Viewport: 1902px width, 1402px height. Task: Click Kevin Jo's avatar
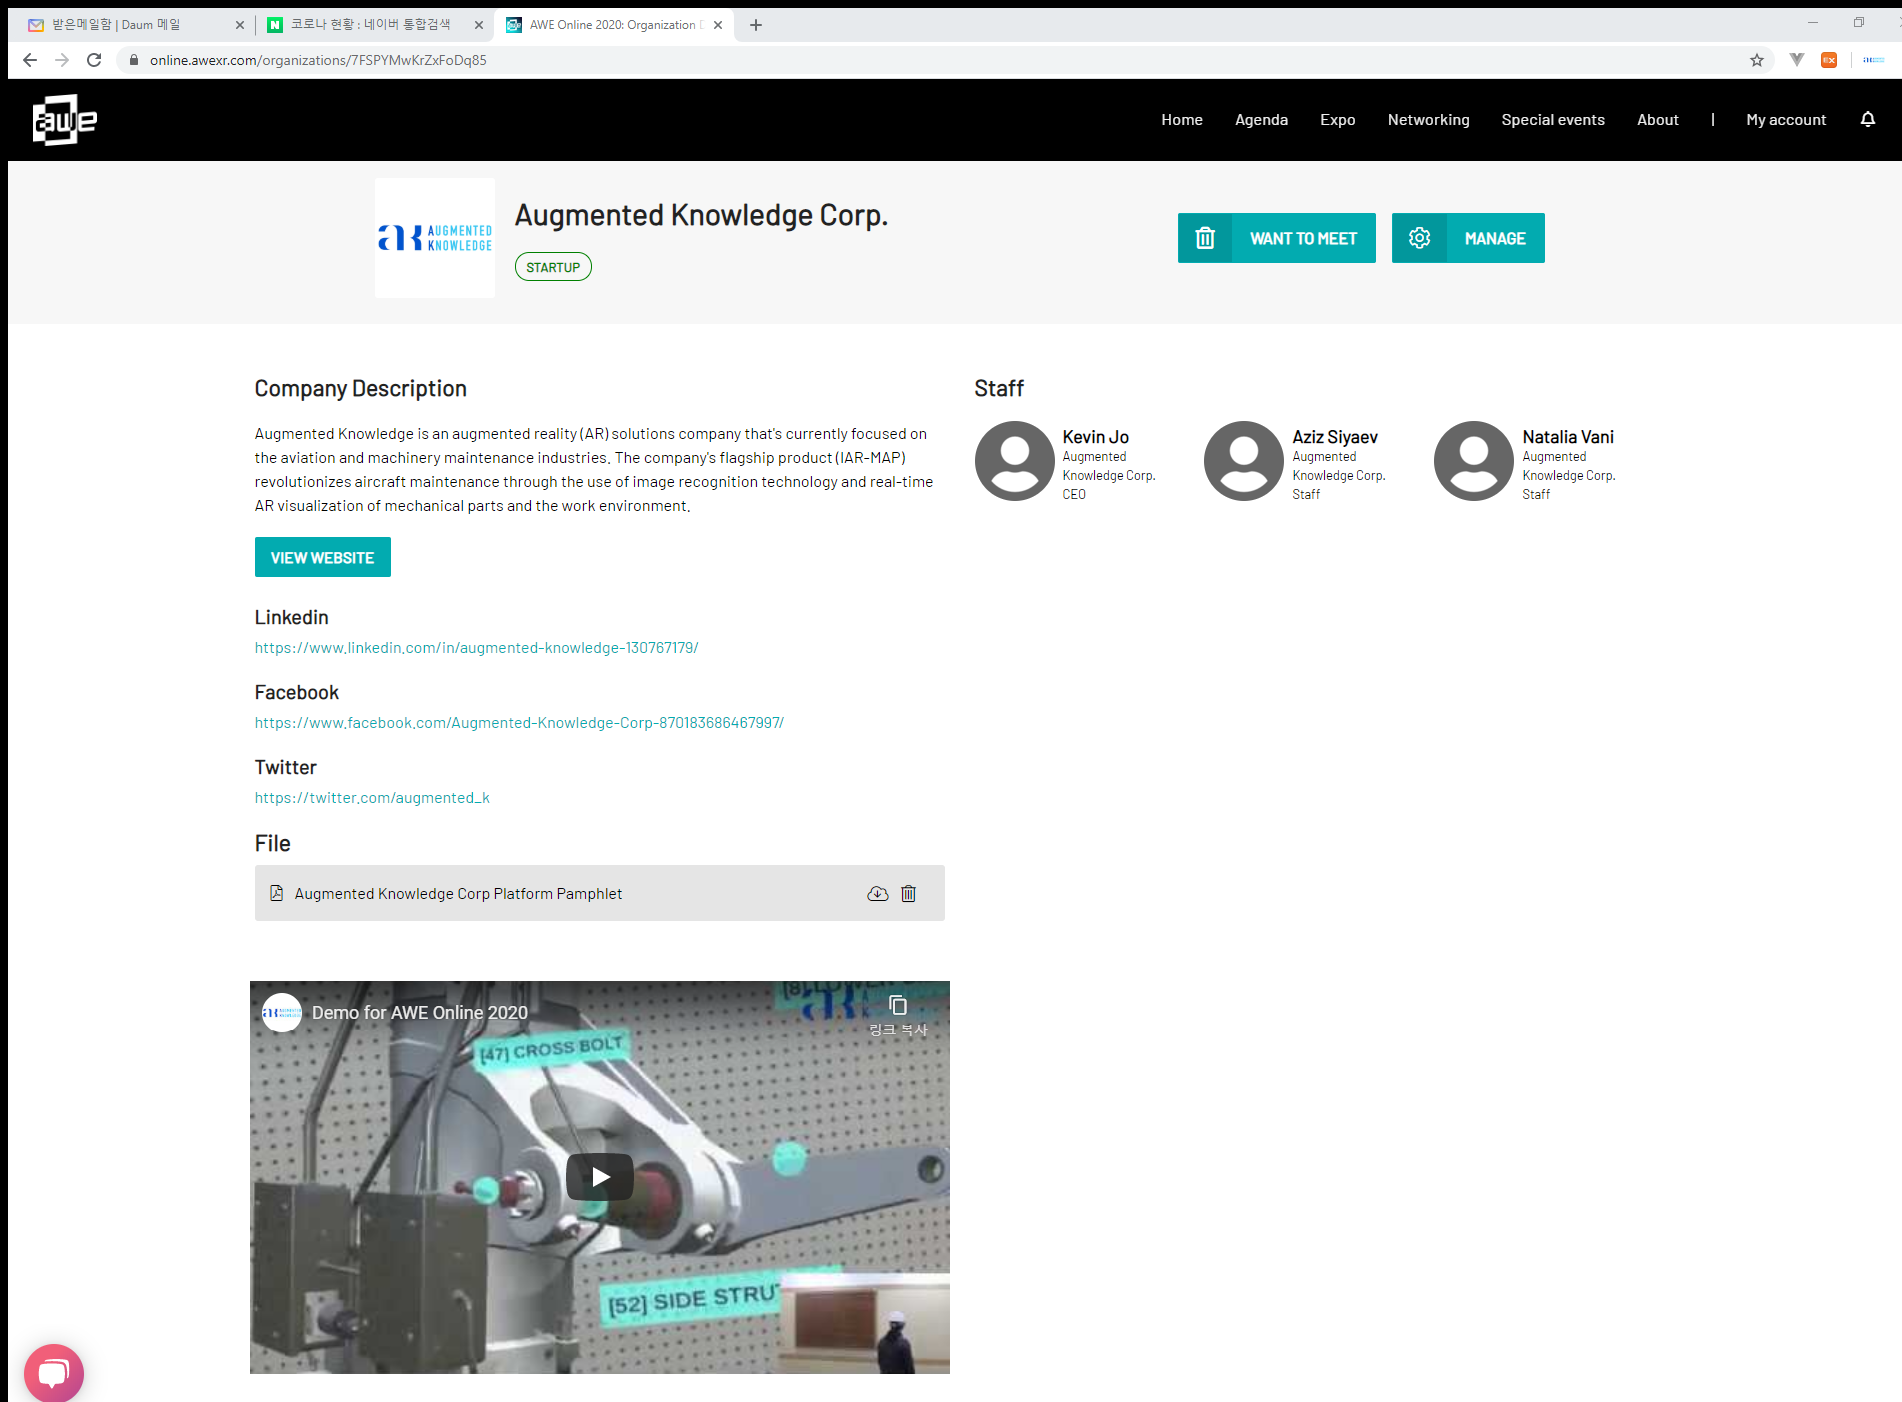1015,461
